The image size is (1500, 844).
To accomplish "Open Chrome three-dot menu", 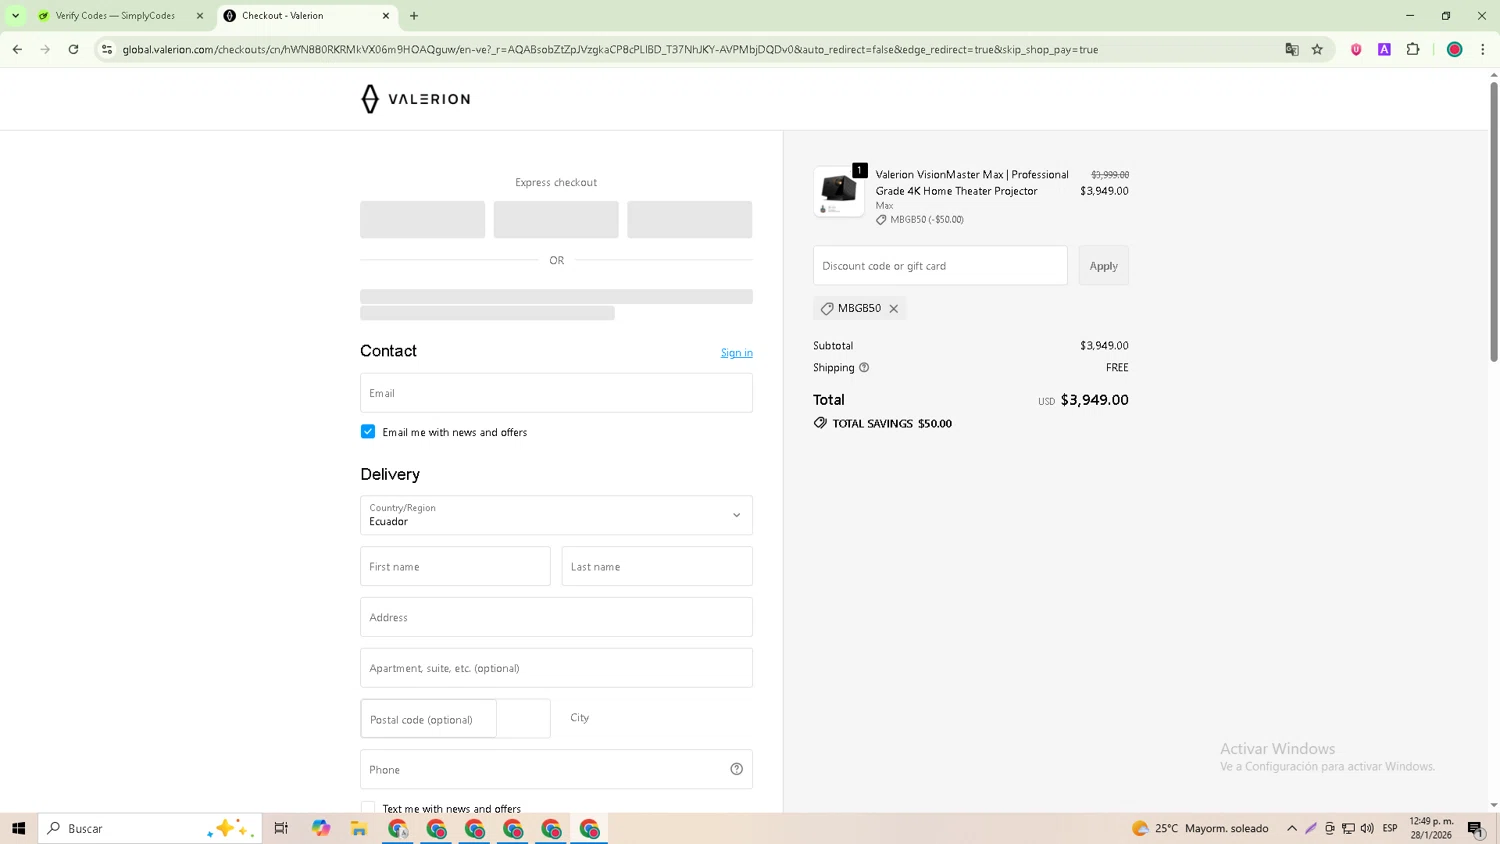I will click(x=1483, y=49).
